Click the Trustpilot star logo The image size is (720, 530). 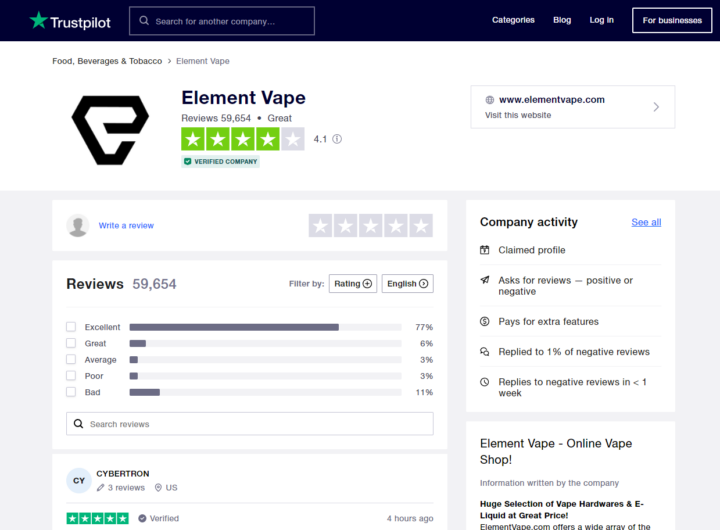point(39,20)
